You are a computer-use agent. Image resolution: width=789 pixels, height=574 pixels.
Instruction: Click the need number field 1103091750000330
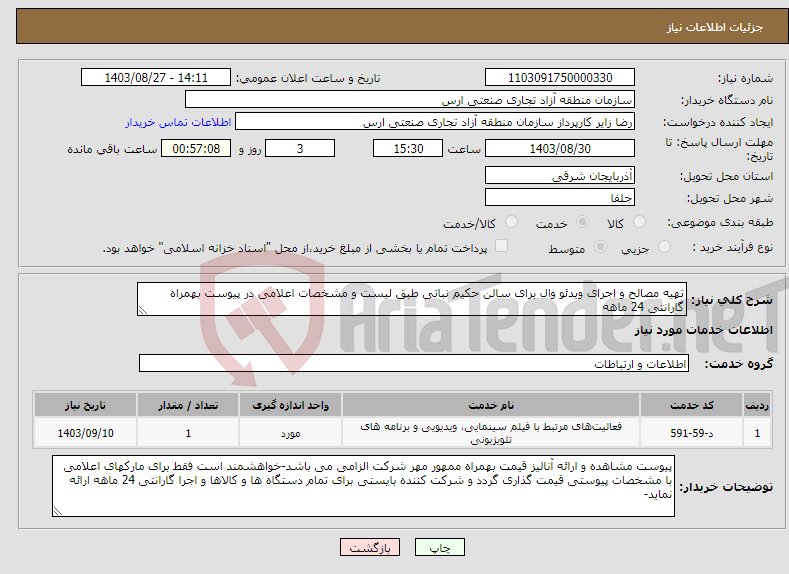click(x=560, y=77)
